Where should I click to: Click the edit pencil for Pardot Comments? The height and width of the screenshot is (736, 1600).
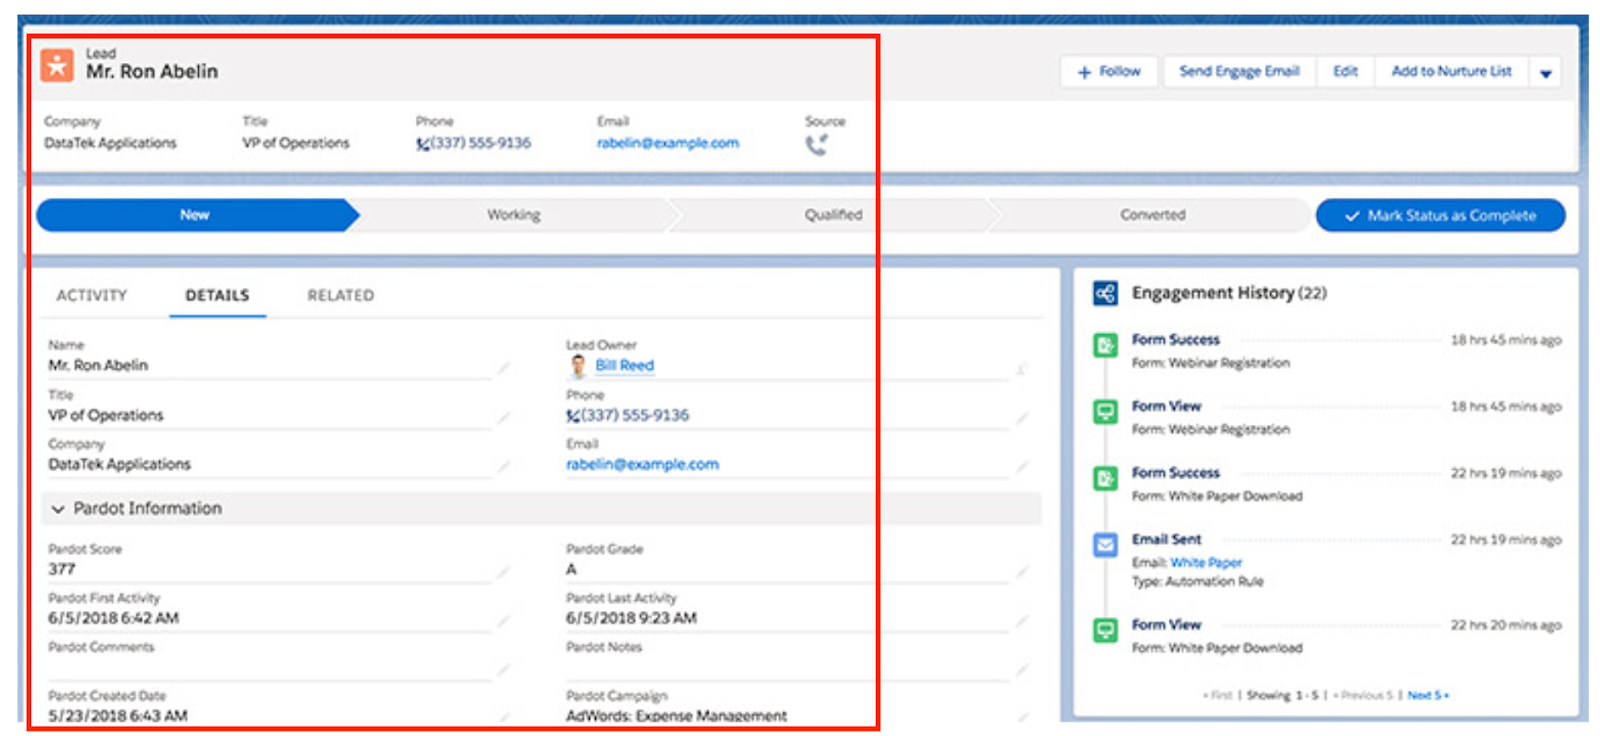[x=504, y=670]
